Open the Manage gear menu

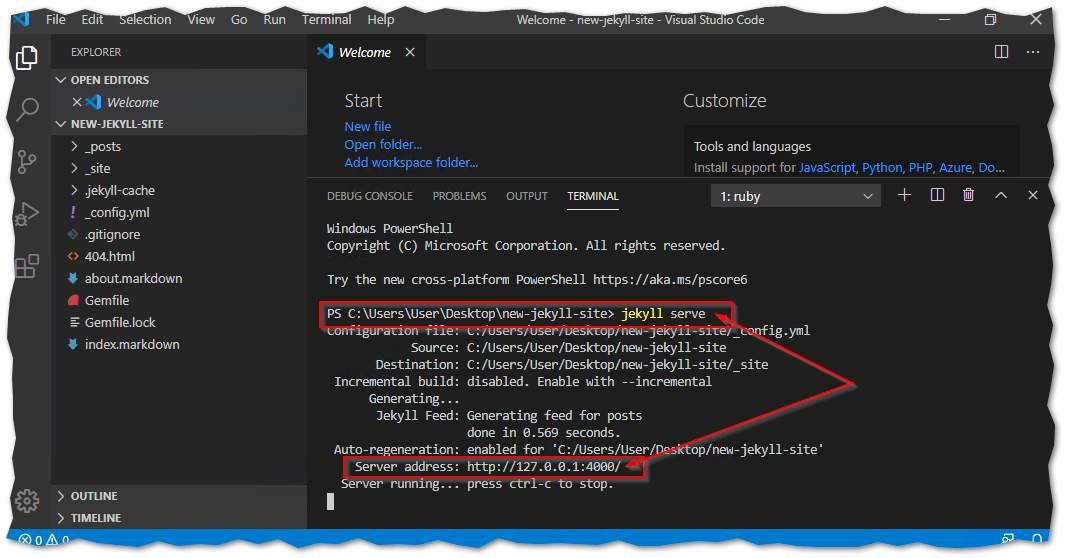point(27,501)
